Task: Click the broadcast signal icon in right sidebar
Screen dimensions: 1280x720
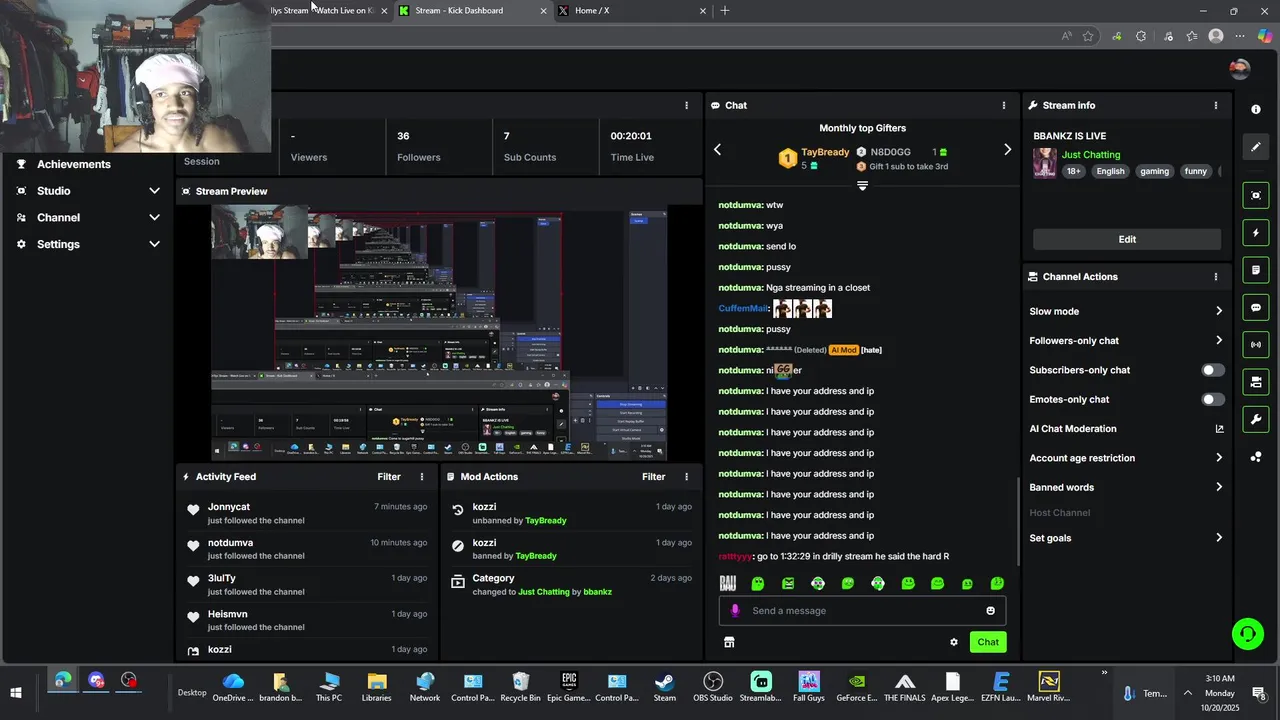Action: (x=1256, y=345)
